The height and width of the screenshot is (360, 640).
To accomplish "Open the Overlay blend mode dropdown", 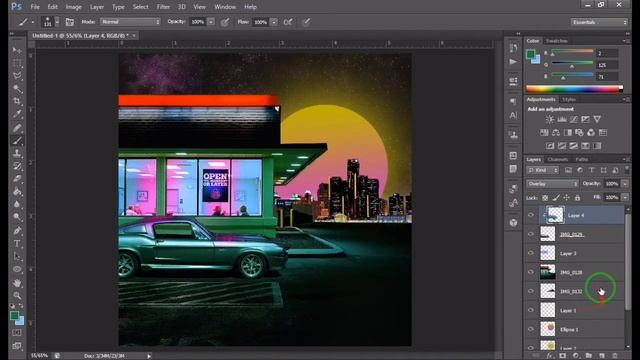I will pyautogui.click(x=552, y=184).
